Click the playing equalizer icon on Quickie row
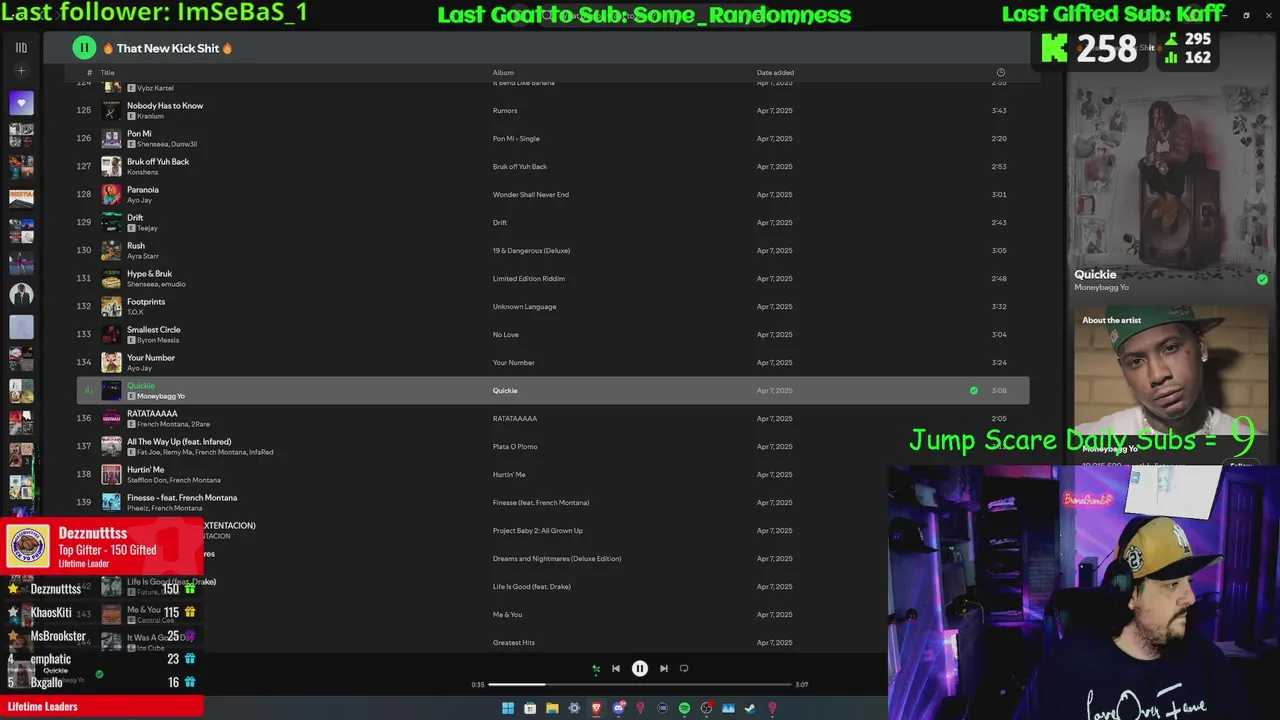Viewport: 1280px width, 720px height. point(88,391)
